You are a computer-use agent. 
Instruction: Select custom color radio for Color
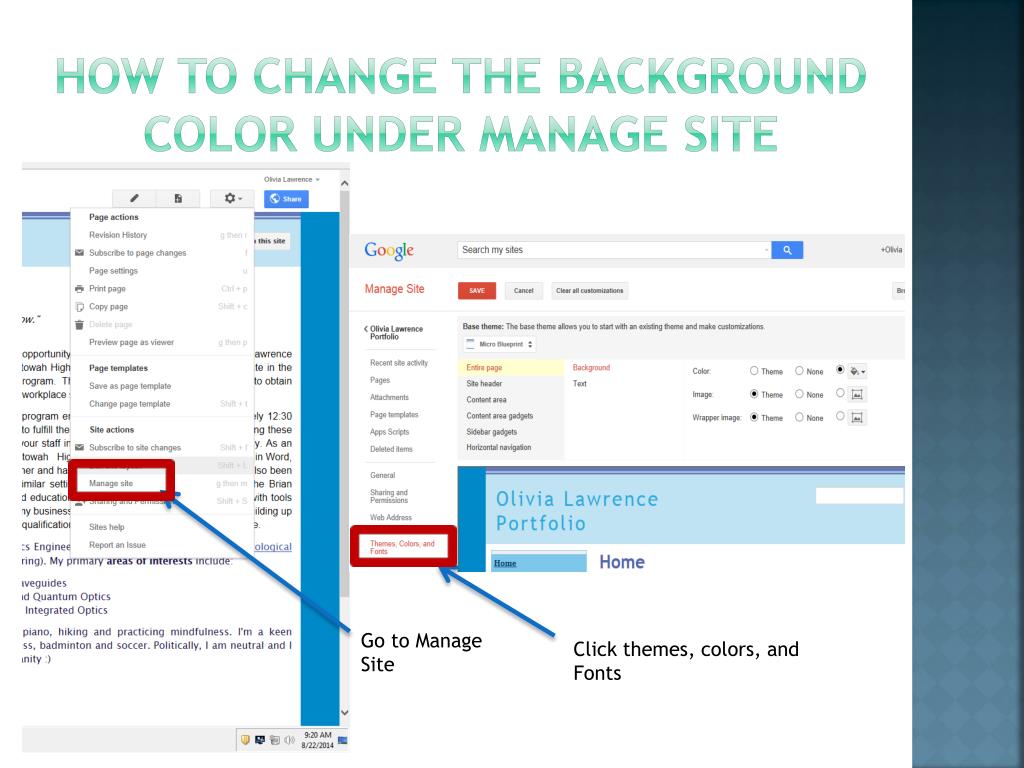[840, 370]
